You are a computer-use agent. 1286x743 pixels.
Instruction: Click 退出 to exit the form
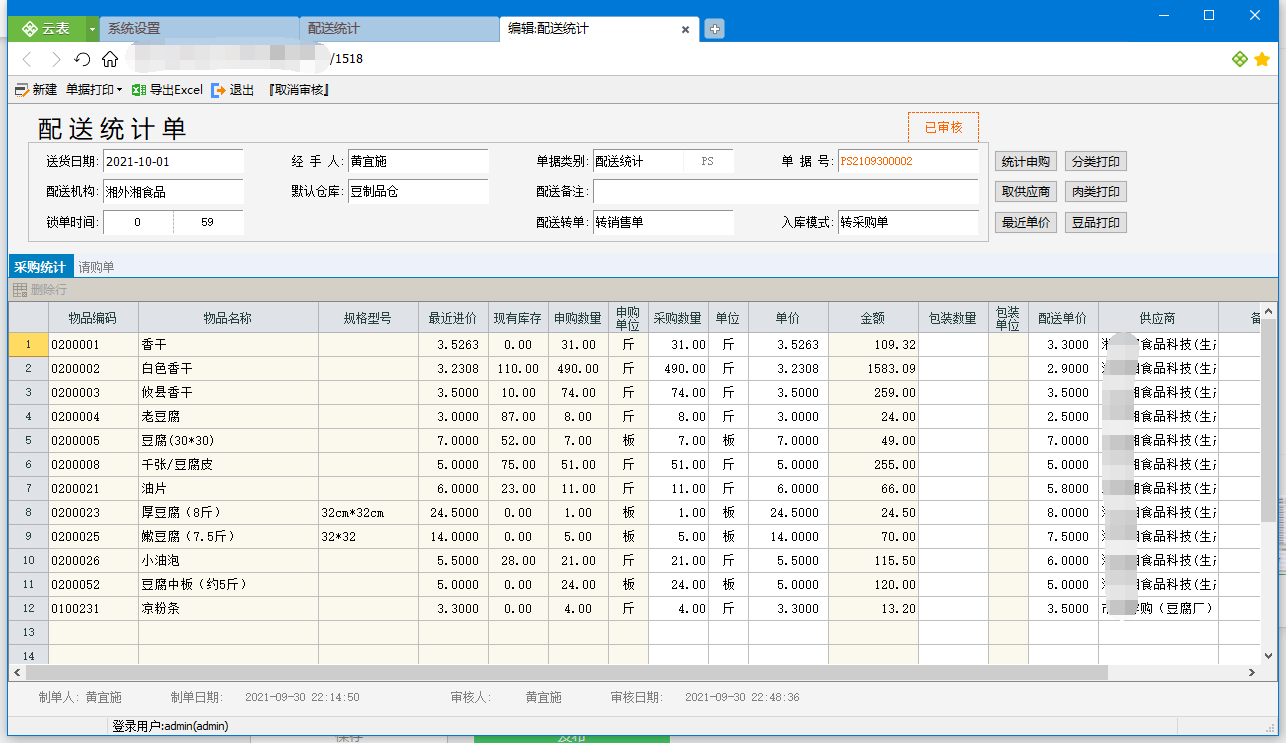click(234, 90)
